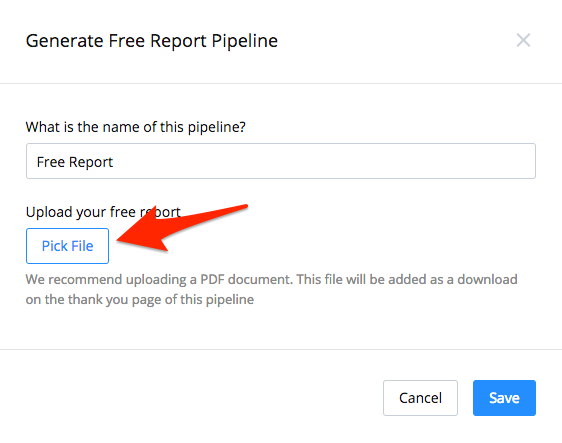Click the red arrow annotation

(x=182, y=228)
